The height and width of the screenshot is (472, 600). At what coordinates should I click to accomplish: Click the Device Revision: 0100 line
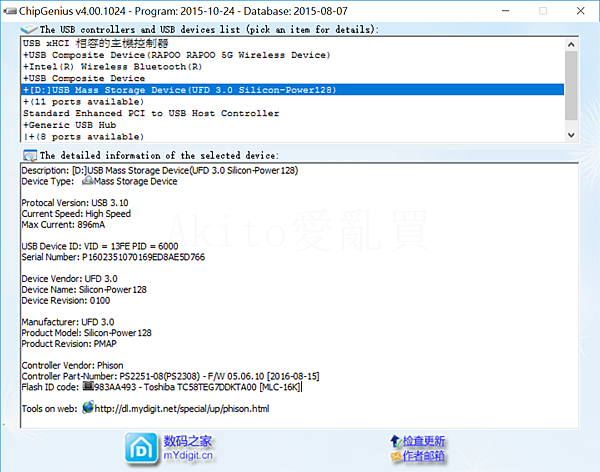coord(66,301)
